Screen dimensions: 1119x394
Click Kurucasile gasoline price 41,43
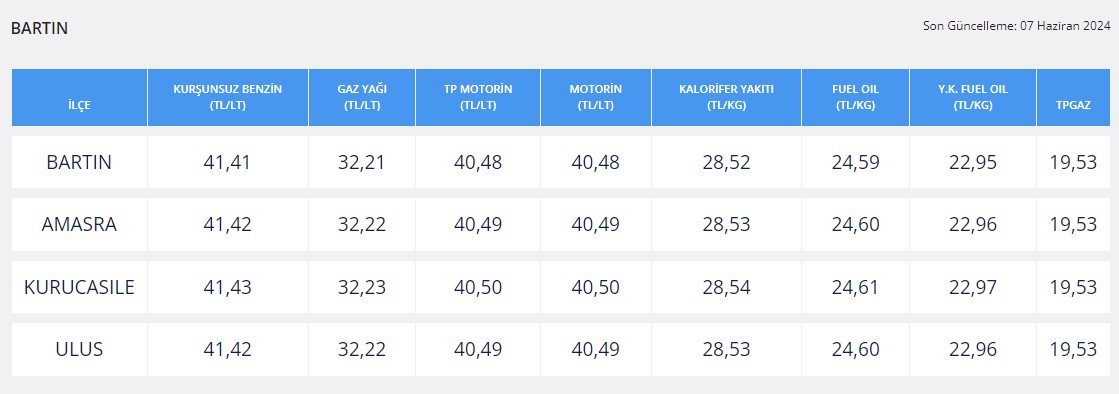click(x=228, y=287)
